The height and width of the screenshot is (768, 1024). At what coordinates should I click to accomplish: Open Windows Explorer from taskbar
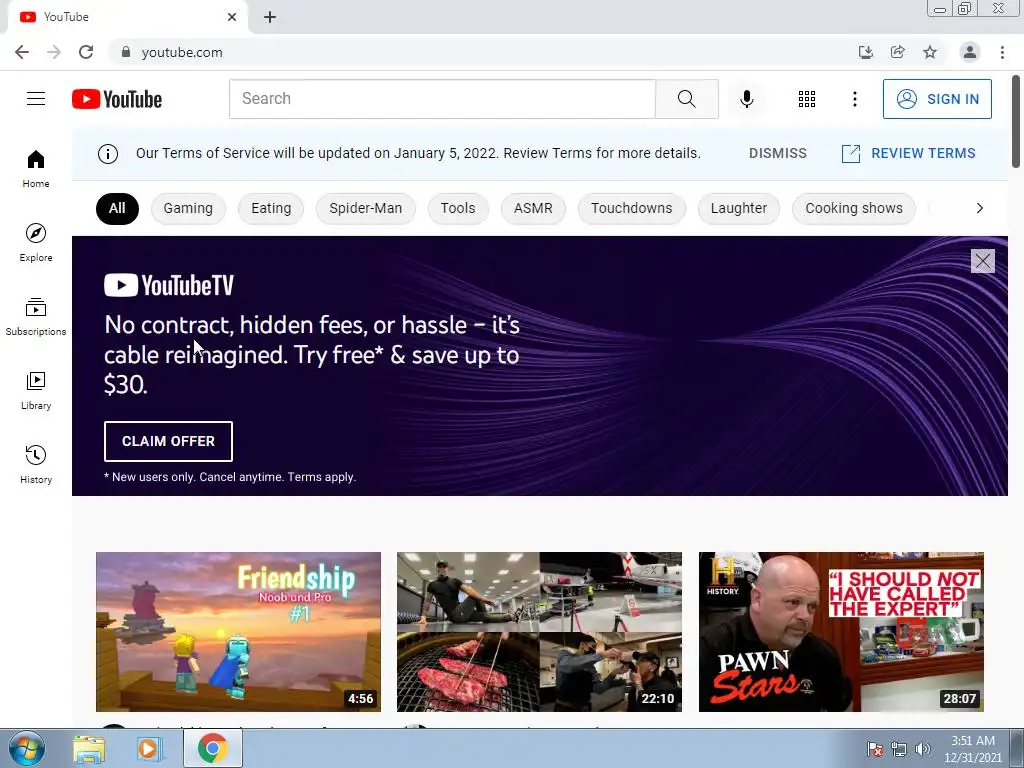(89, 748)
